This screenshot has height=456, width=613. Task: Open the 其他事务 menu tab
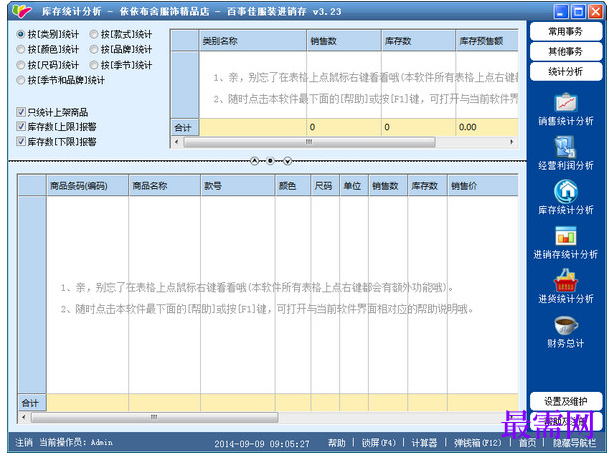[566, 51]
